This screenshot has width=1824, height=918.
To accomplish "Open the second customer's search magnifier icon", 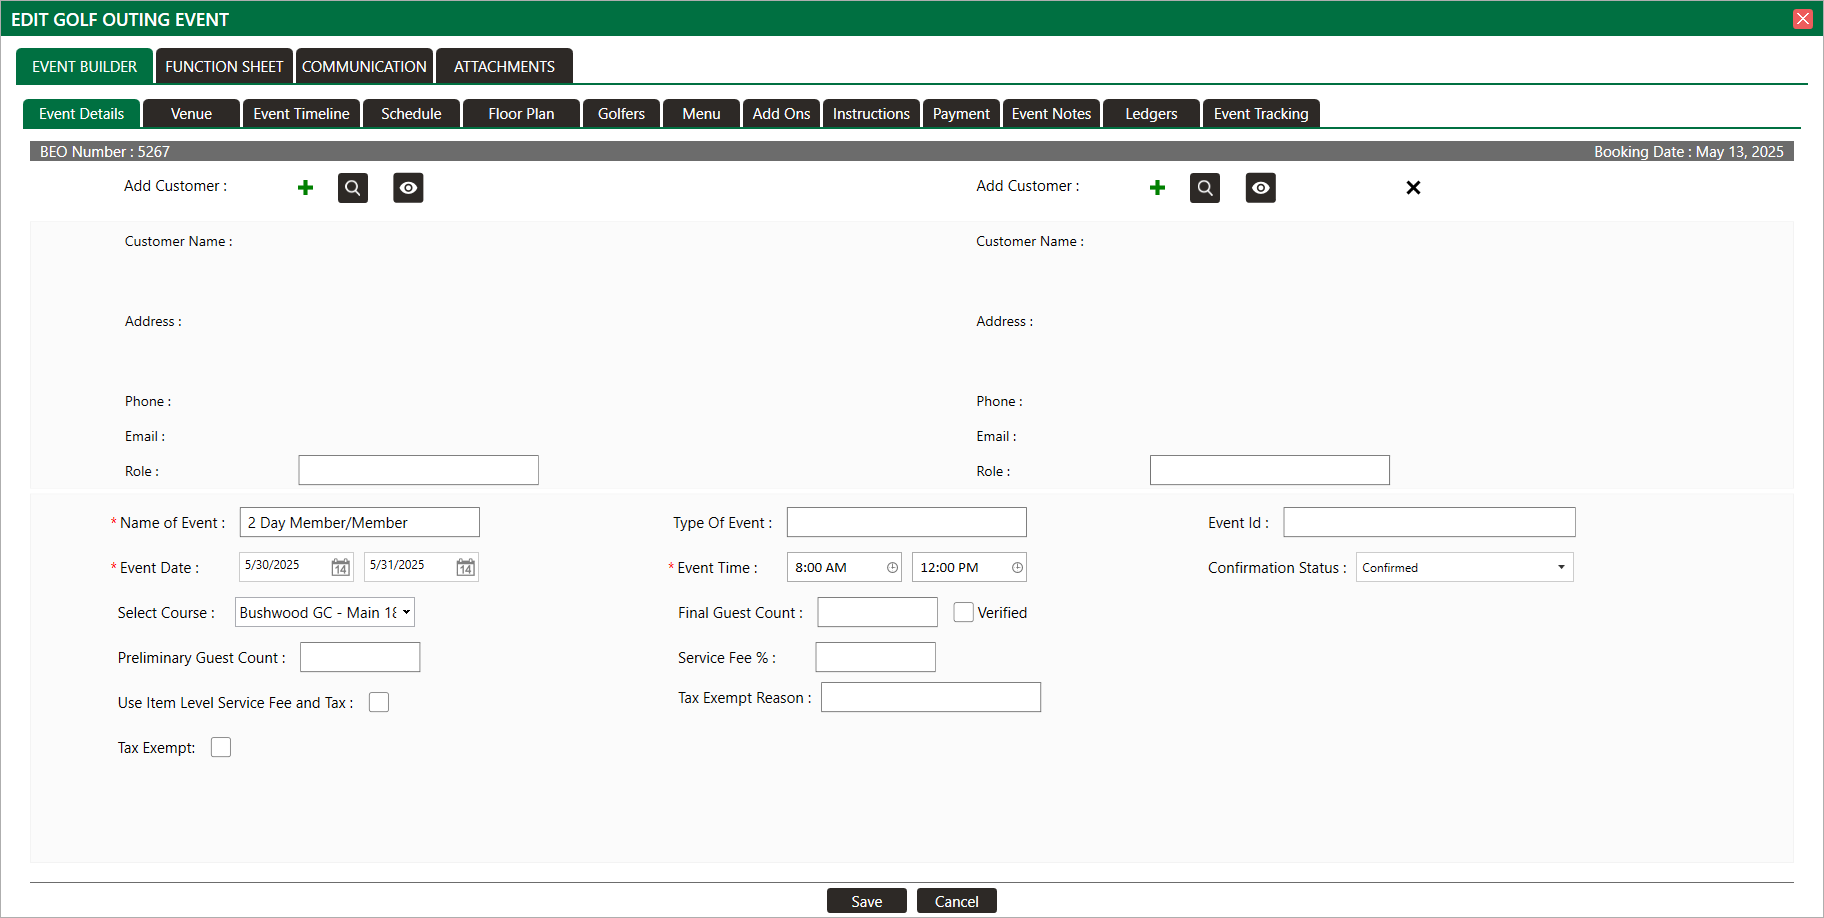I will pyautogui.click(x=1205, y=188).
